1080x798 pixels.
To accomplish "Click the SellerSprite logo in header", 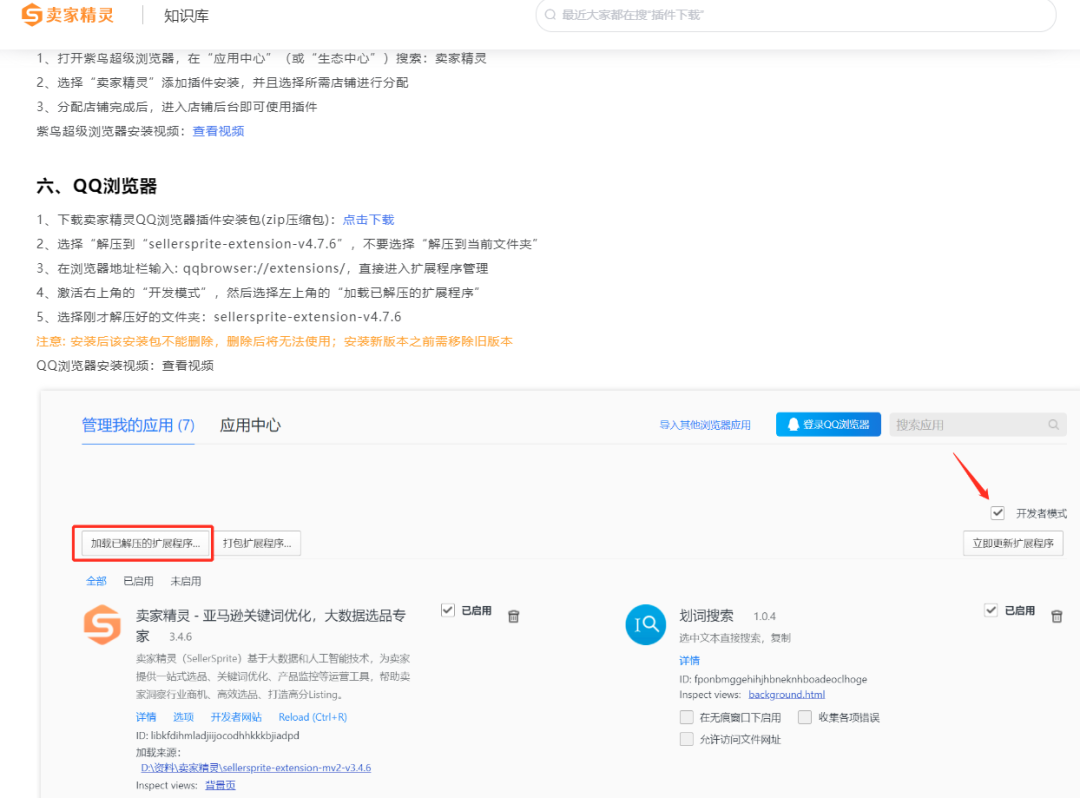I will (x=68, y=14).
